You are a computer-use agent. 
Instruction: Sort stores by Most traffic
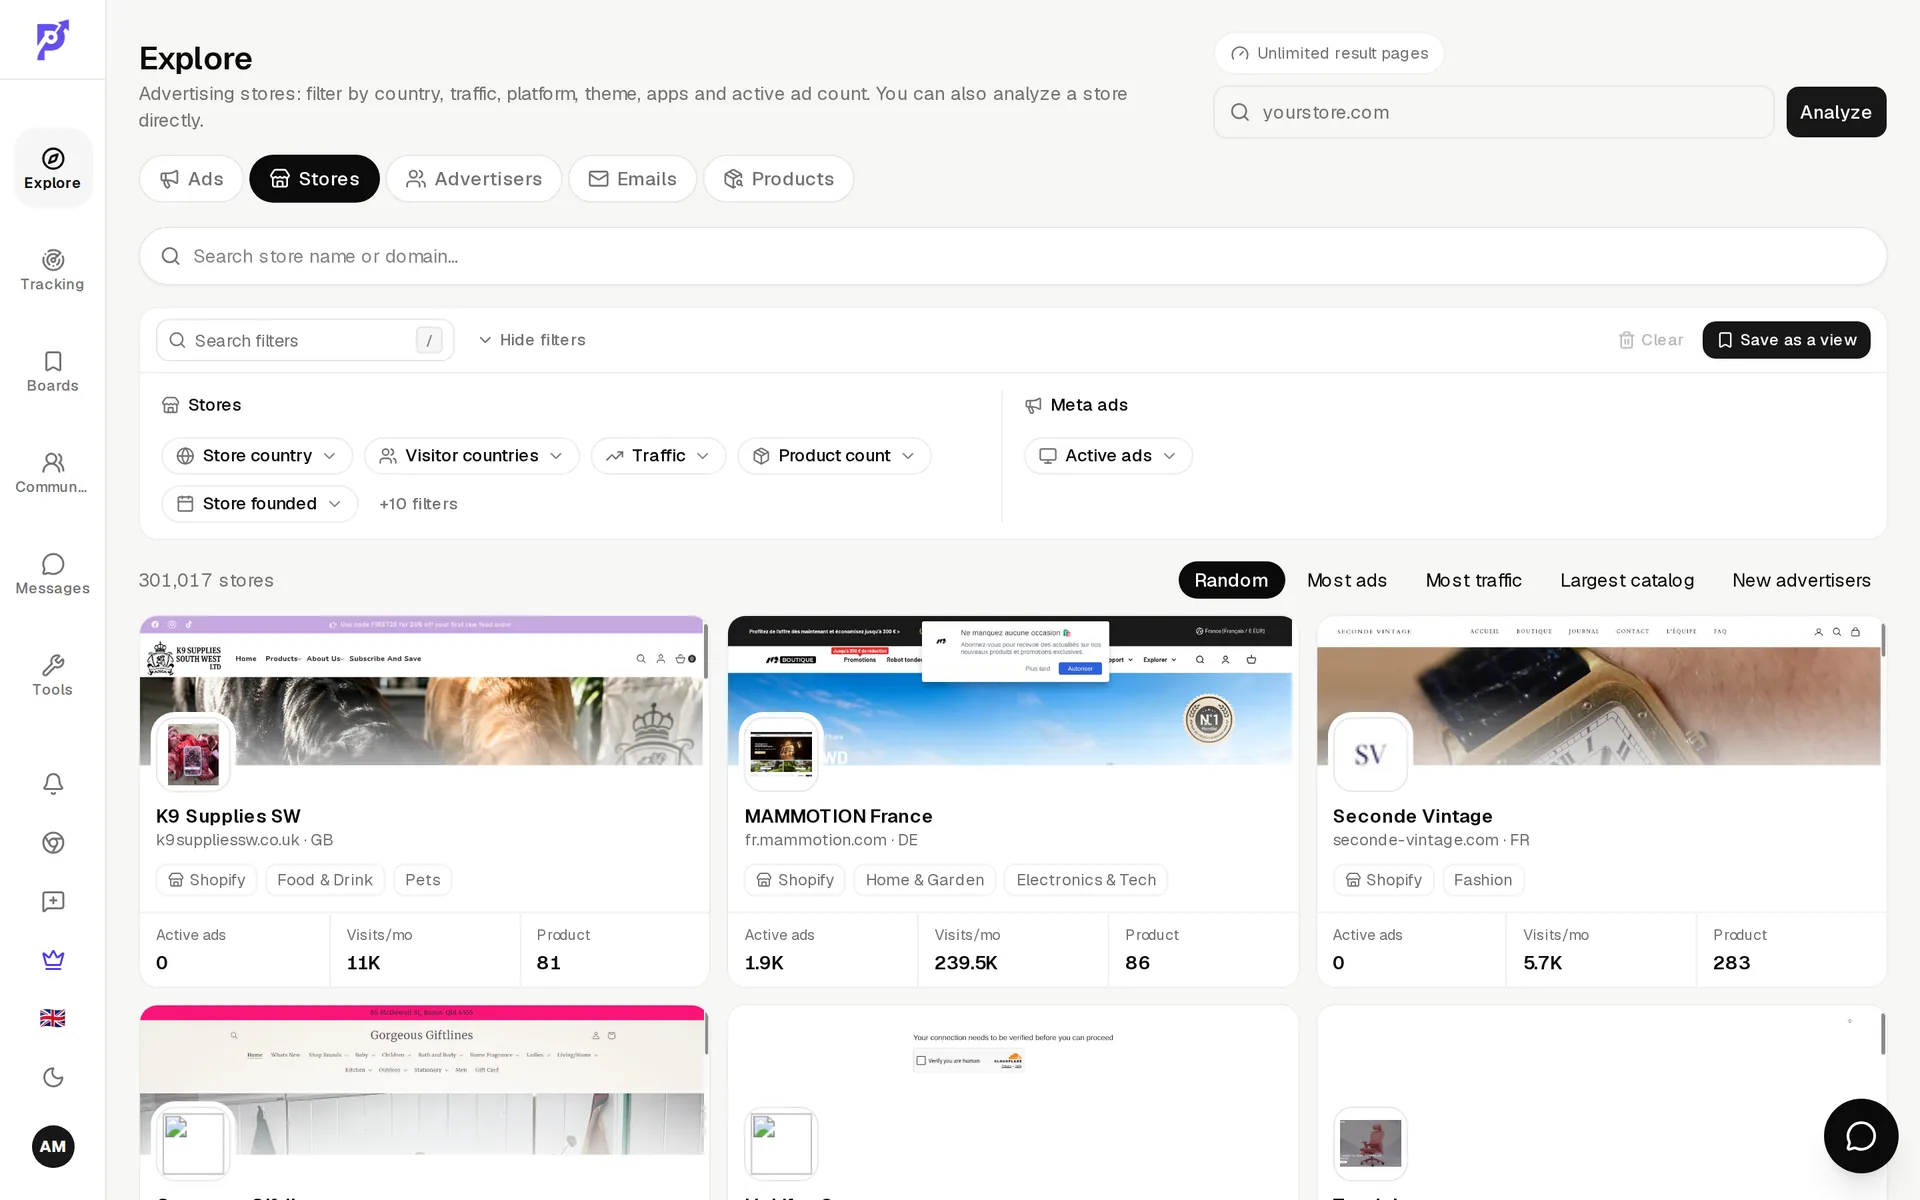click(x=1473, y=580)
